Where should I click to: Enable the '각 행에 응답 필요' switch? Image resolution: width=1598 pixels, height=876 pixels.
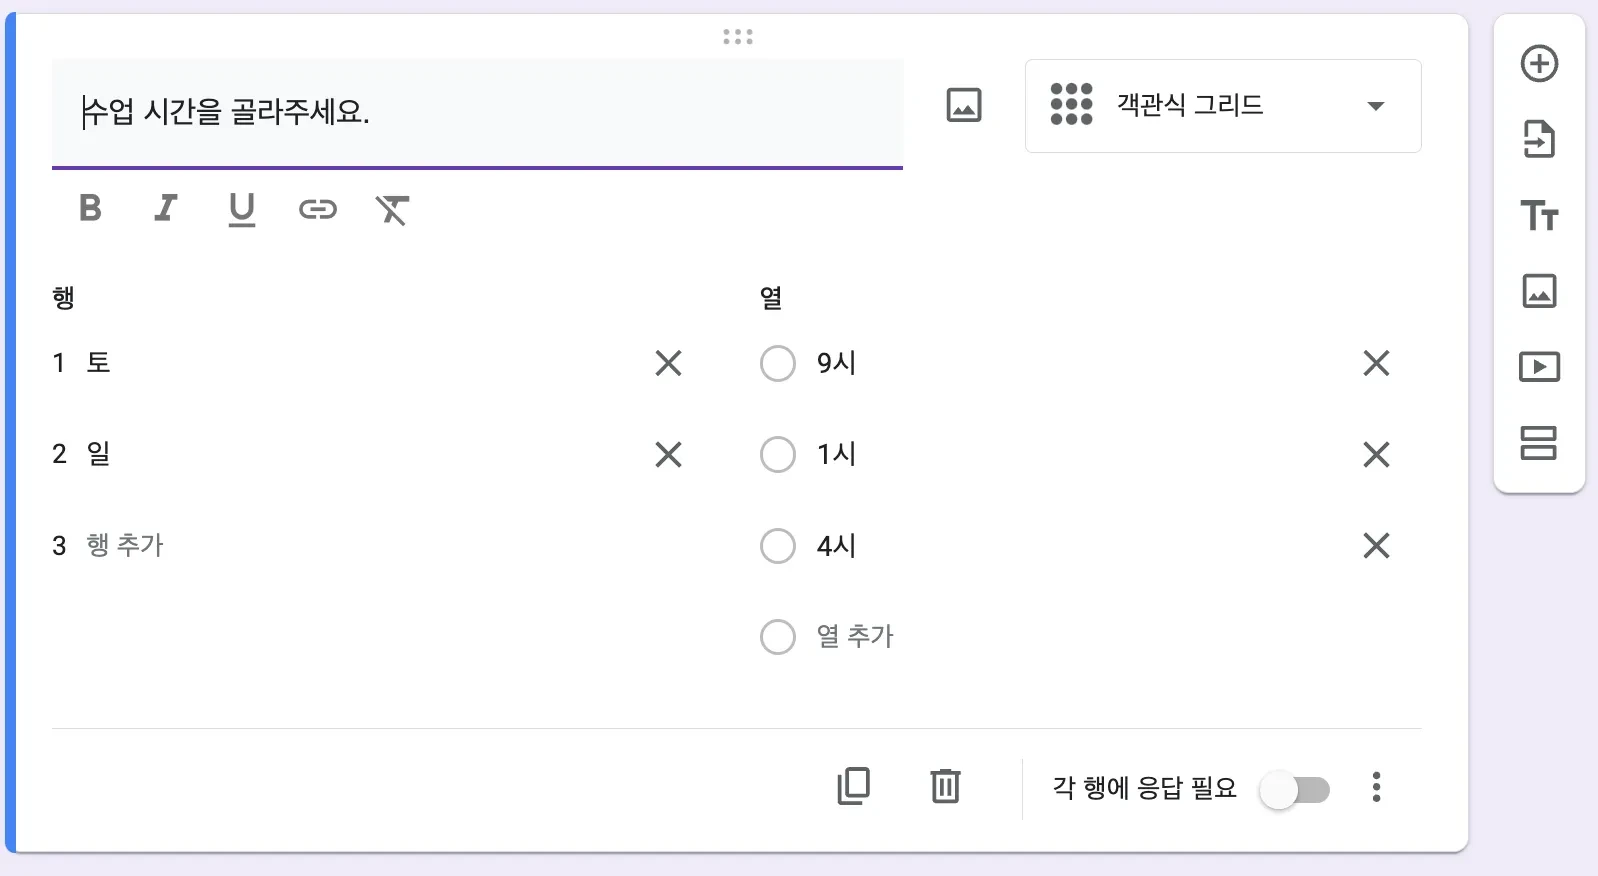[x=1295, y=790]
